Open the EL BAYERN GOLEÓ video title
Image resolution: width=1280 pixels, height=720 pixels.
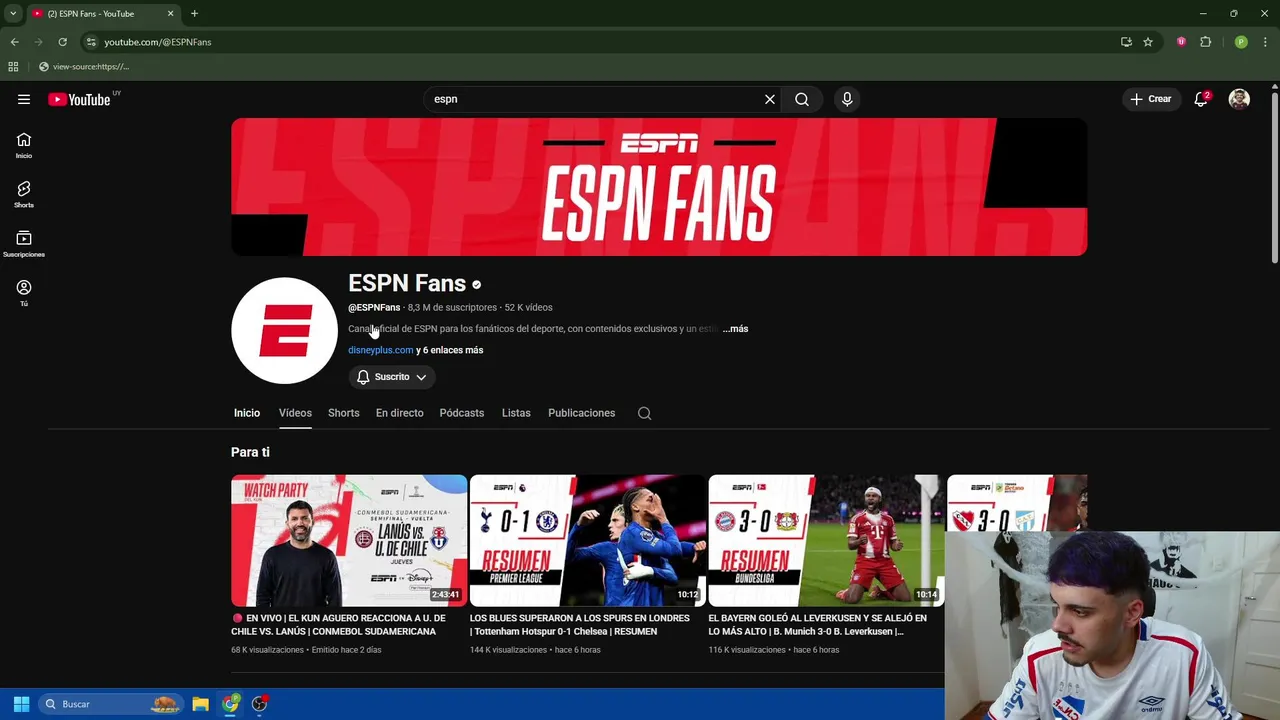click(x=818, y=625)
